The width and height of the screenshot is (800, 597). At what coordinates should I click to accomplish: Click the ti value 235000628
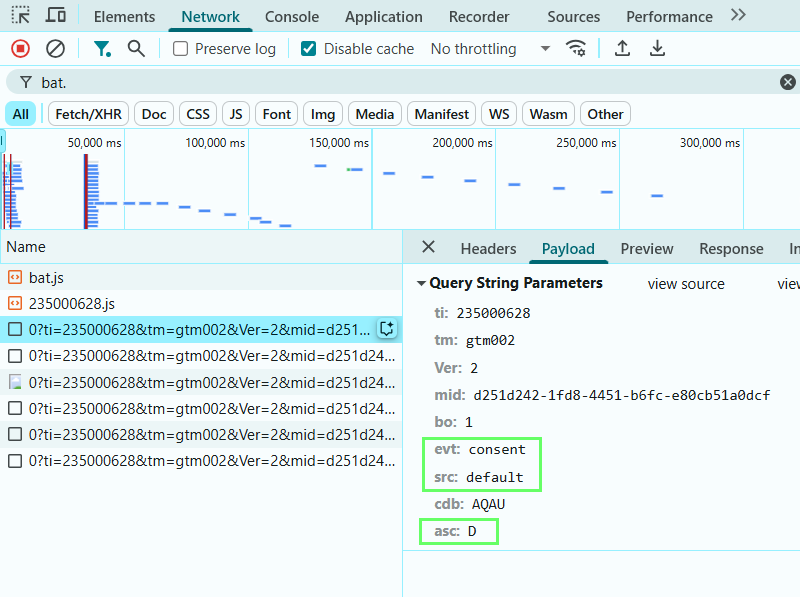click(493, 313)
